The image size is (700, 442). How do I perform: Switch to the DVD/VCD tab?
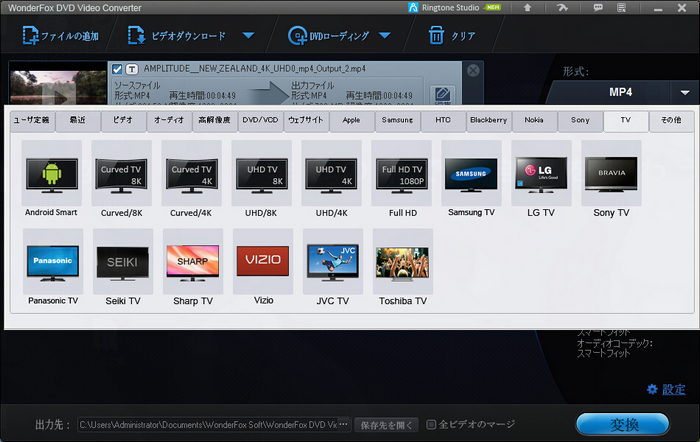point(260,121)
